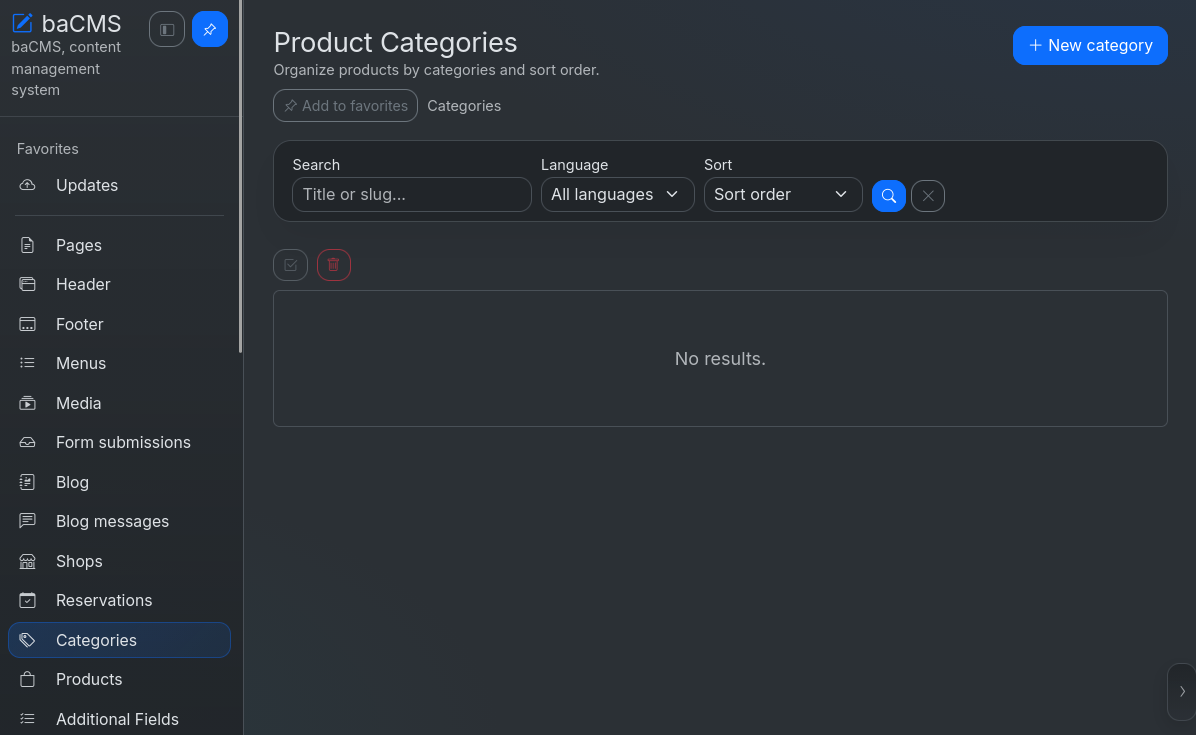Open the Reservations section
The height and width of the screenshot is (735, 1196).
pyautogui.click(x=104, y=601)
